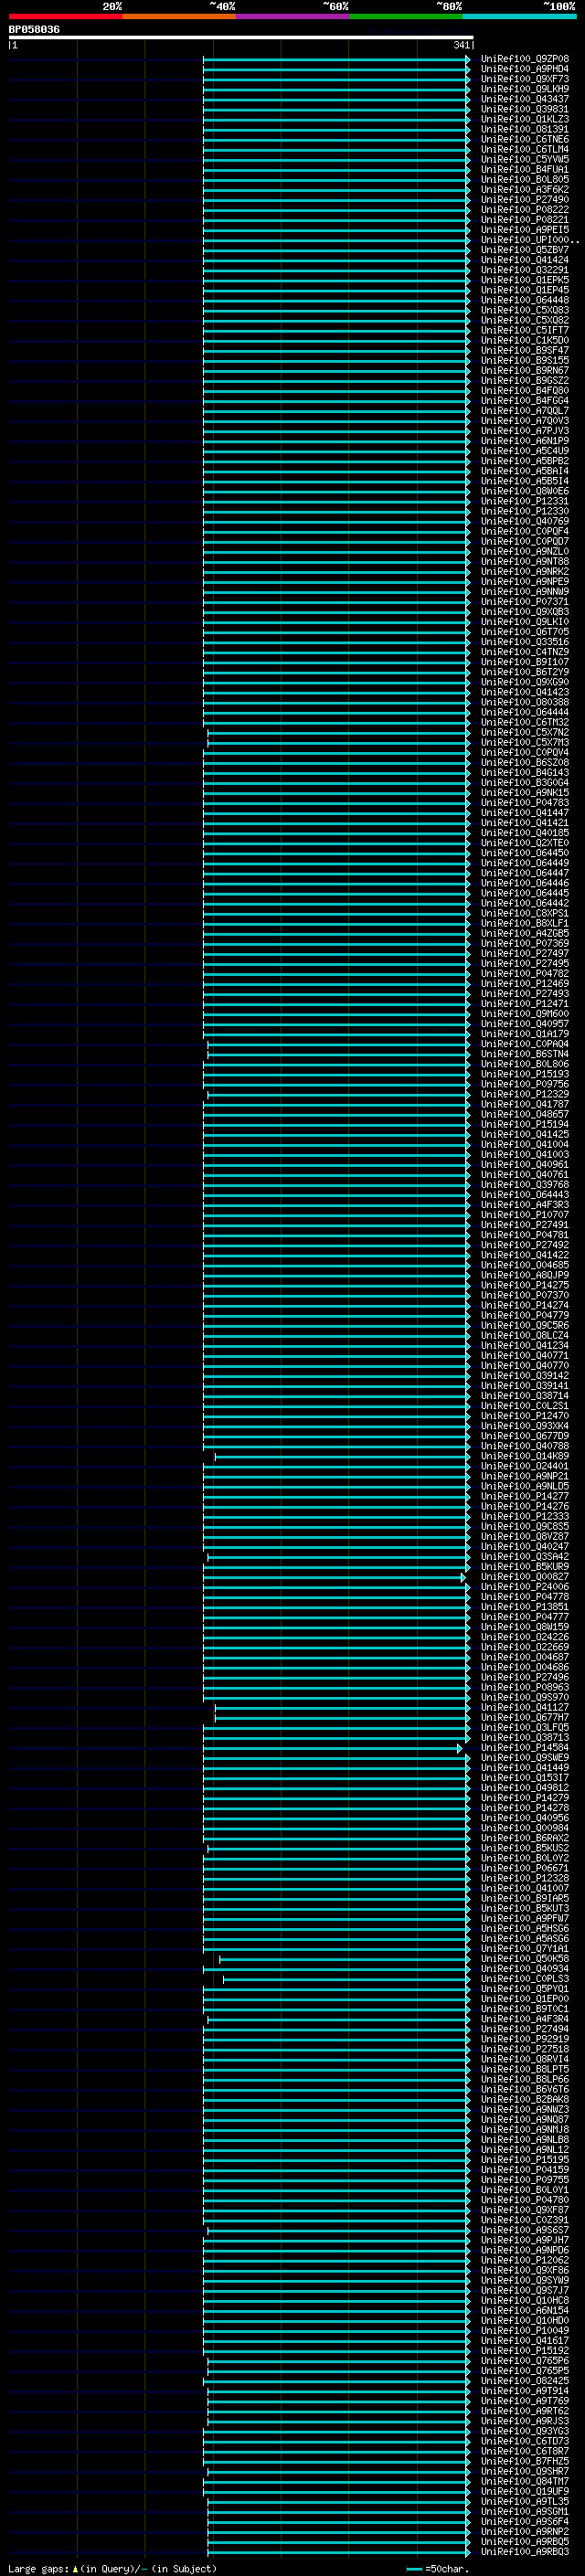Click the red ~20% identity color band
The image size is (585, 2576).
65,16
